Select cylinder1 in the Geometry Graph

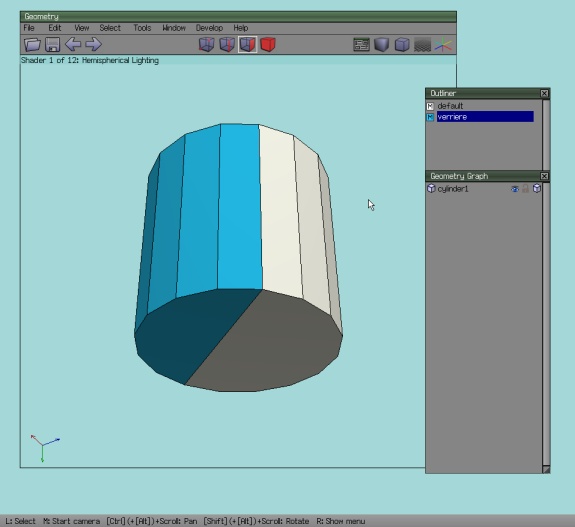coord(453,189)
